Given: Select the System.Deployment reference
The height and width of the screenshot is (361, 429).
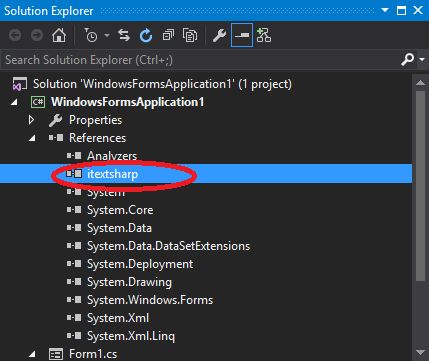Looking at the screenshot, I should tap(140, 264).
